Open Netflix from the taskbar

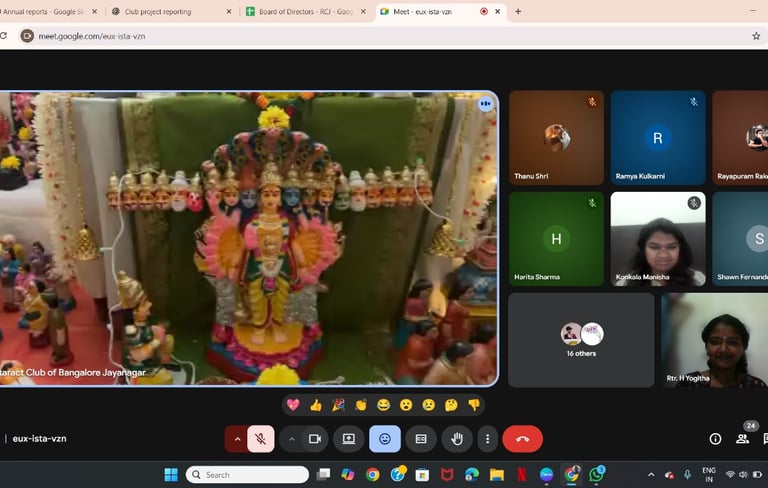pyautogui.click(x=522, y=474)
